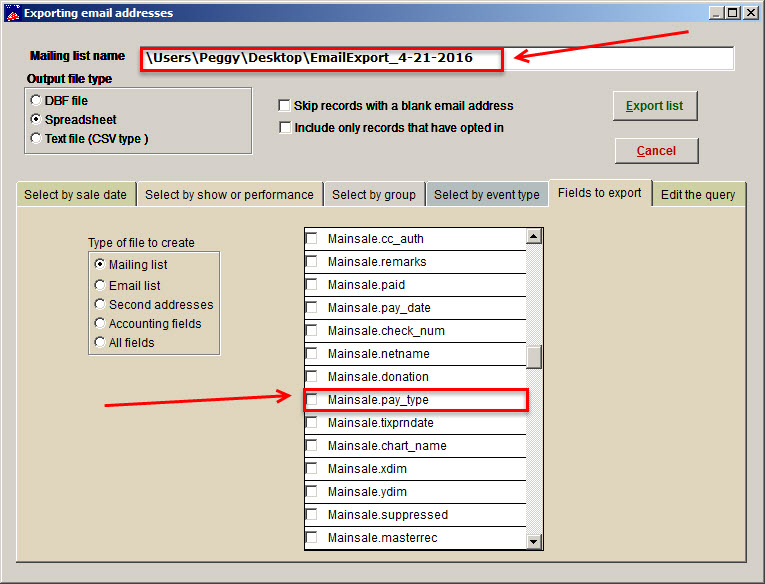The width and height of the screenshot is (765, 584).
Task: Check the Mainsale.masterrec field
Action: click(311, 537)
